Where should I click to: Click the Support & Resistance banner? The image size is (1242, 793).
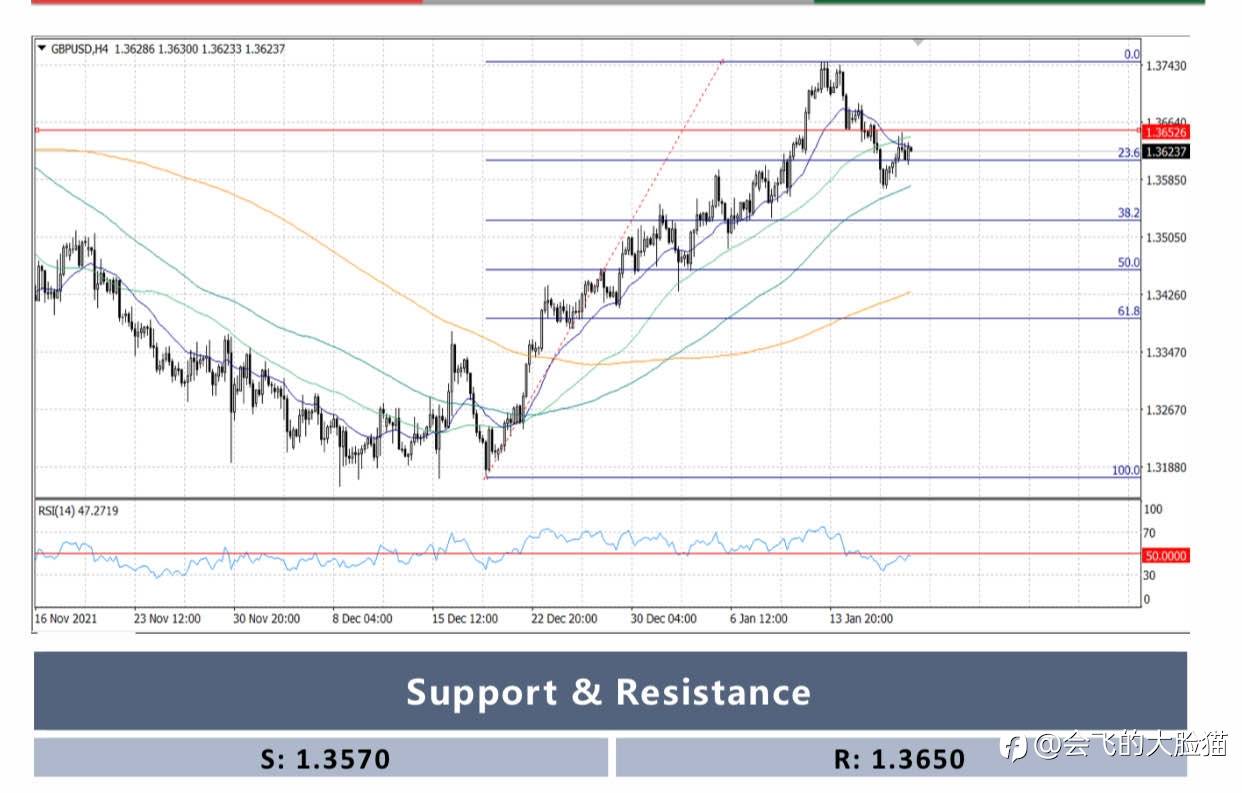(x=610, y=691)
